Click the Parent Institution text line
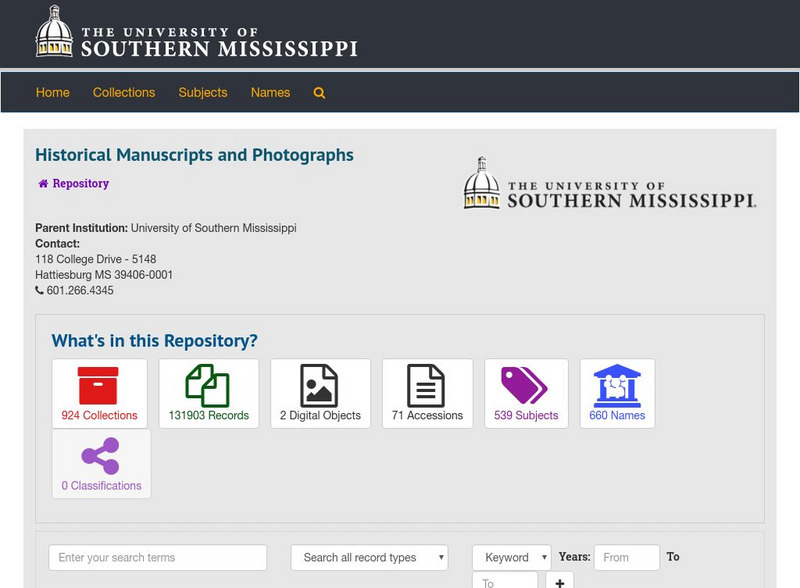The height and width of the screenshot is (588, 800). 166,228
